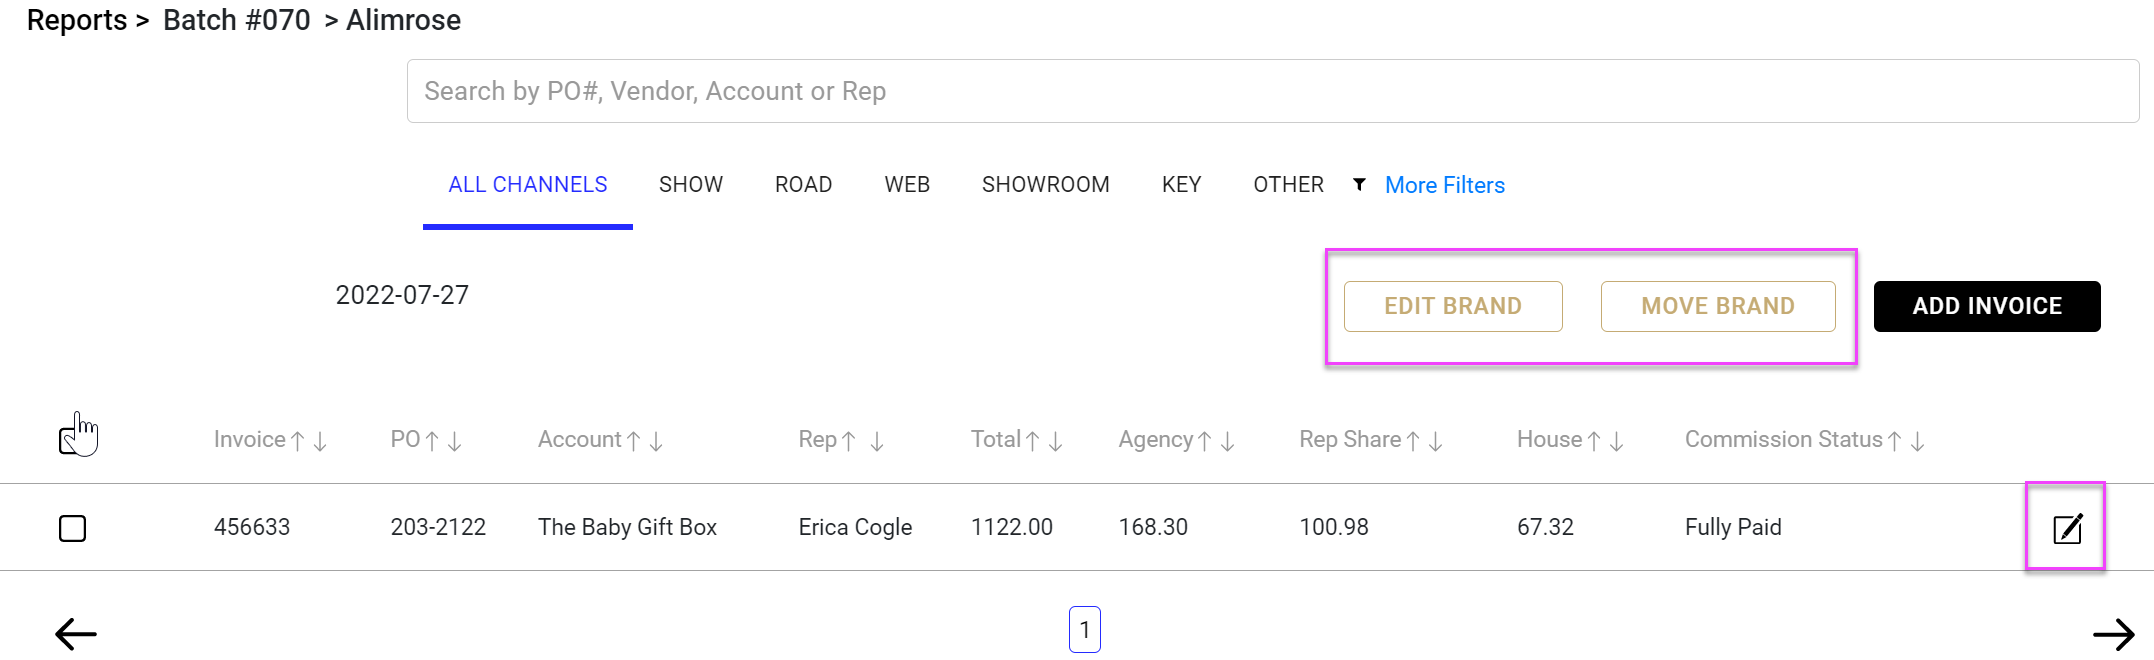Focus the PO#, Vendor, Account search field

click(x=1272, y=91)
